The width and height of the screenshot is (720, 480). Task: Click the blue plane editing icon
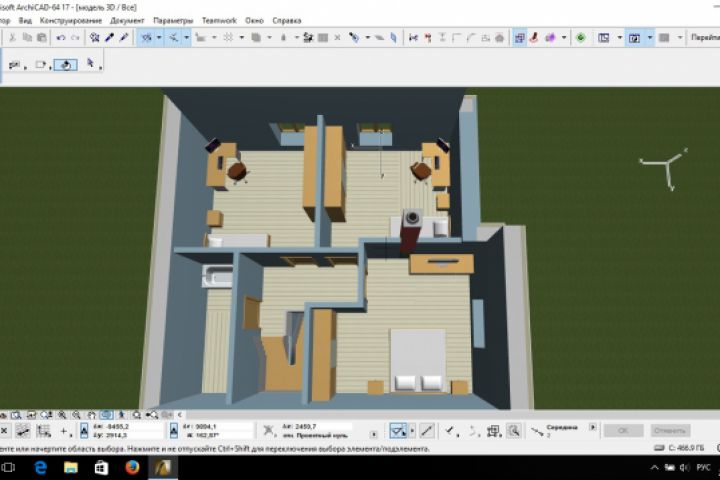coord(394,38)
